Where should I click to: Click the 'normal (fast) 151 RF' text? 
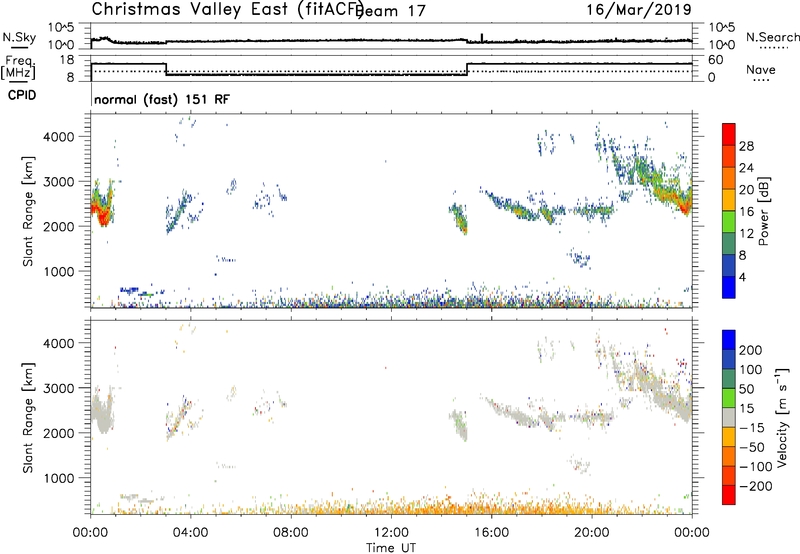point(162,99)
